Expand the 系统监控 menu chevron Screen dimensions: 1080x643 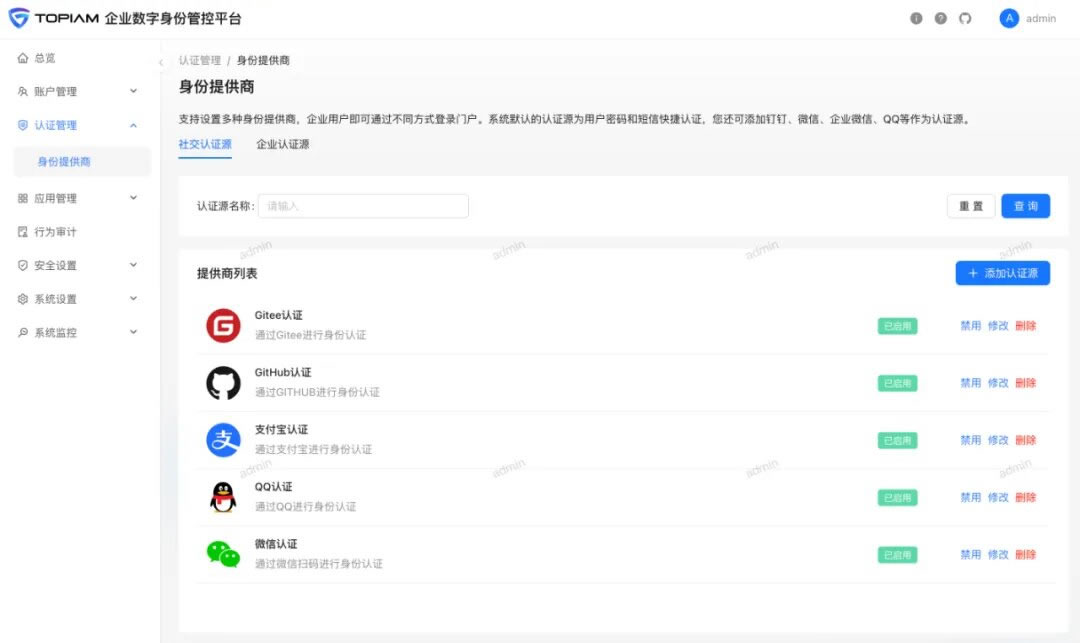(x=134, y=332)
